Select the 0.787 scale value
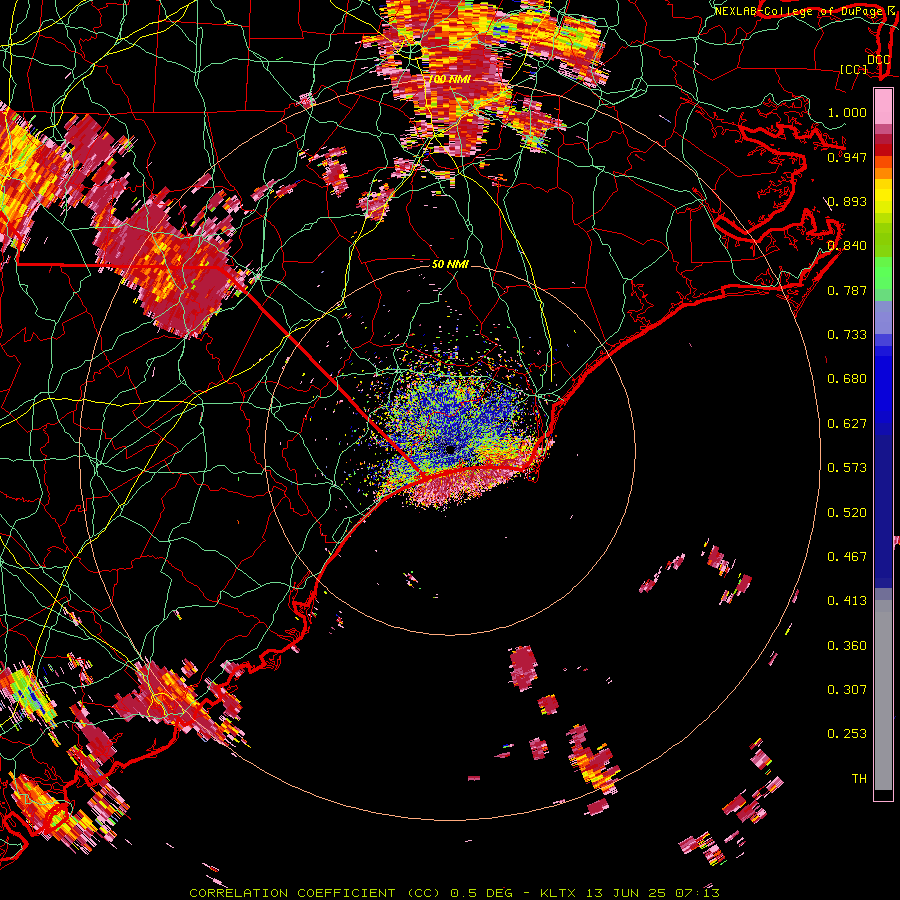900x900 pixels. click(x=847, y=290)
